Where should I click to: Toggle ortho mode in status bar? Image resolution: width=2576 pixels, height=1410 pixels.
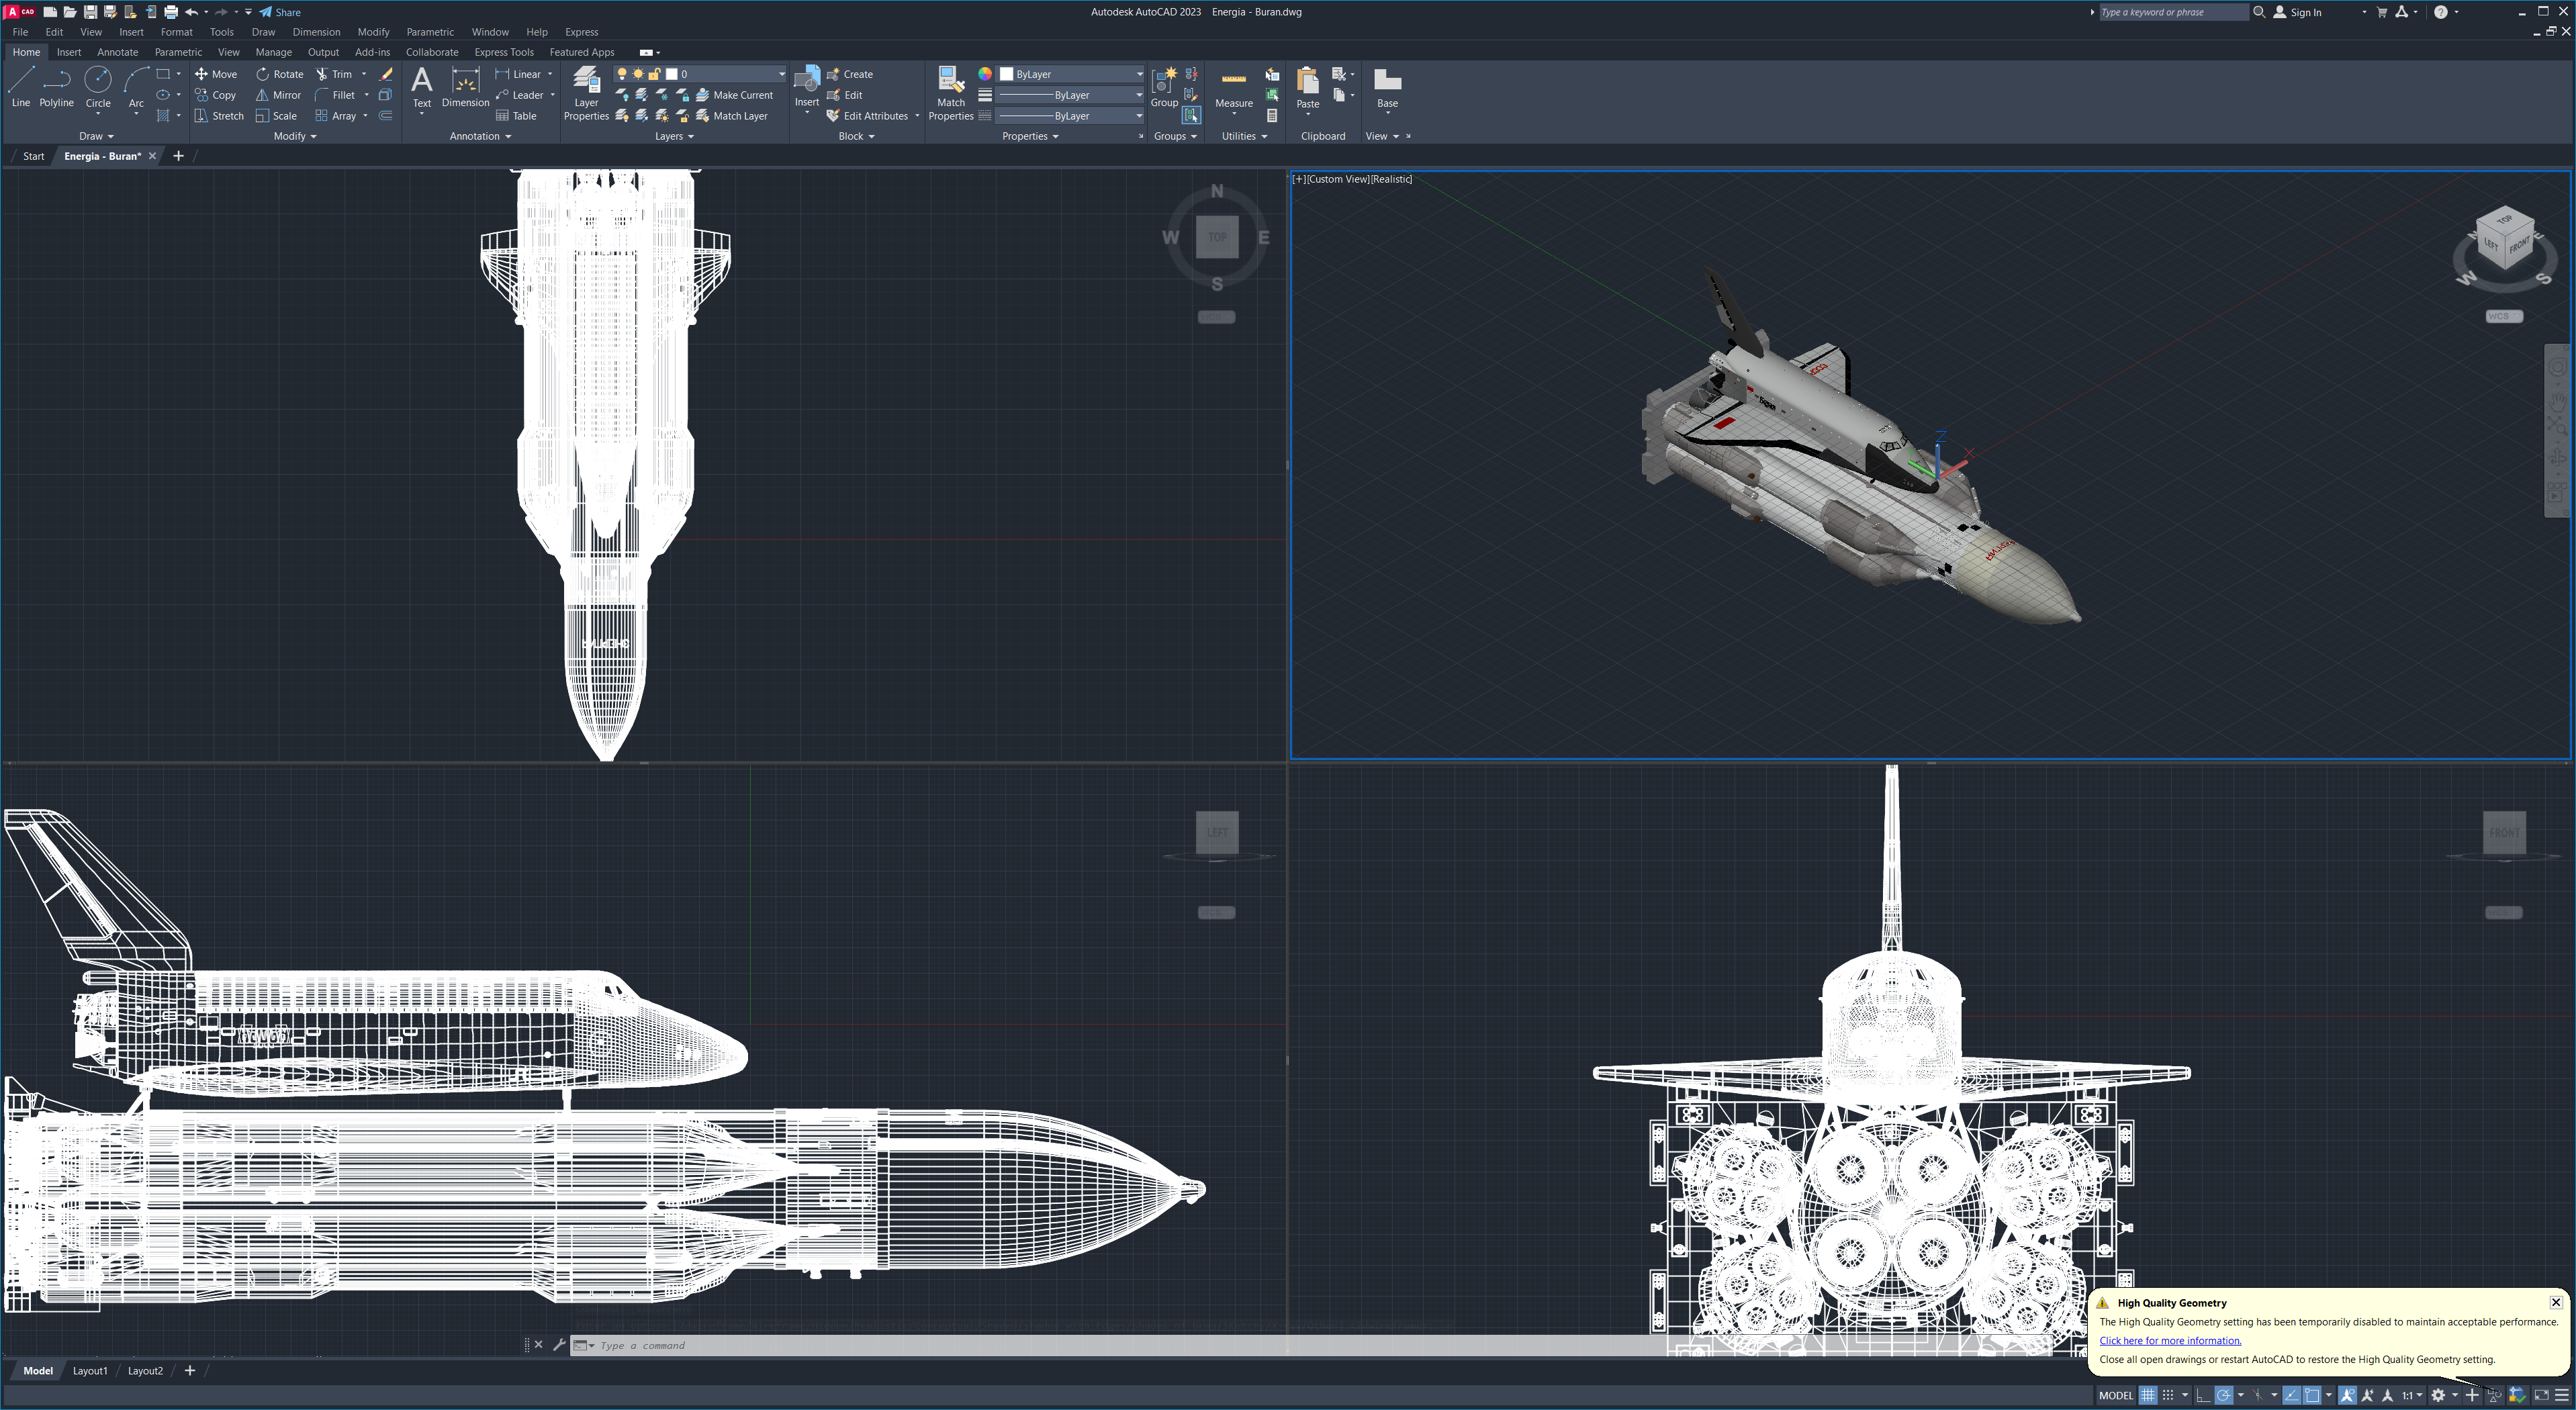coord(2204,1395)
